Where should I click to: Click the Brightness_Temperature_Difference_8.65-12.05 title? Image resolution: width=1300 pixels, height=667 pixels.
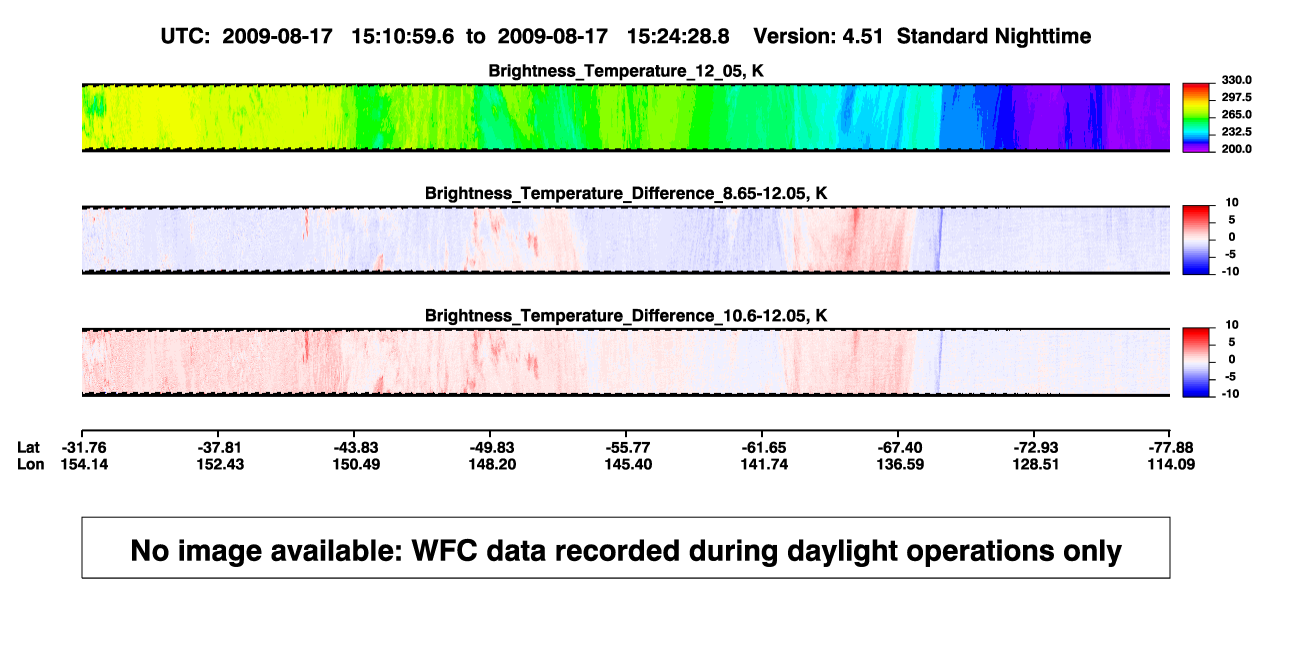[625, 193]
